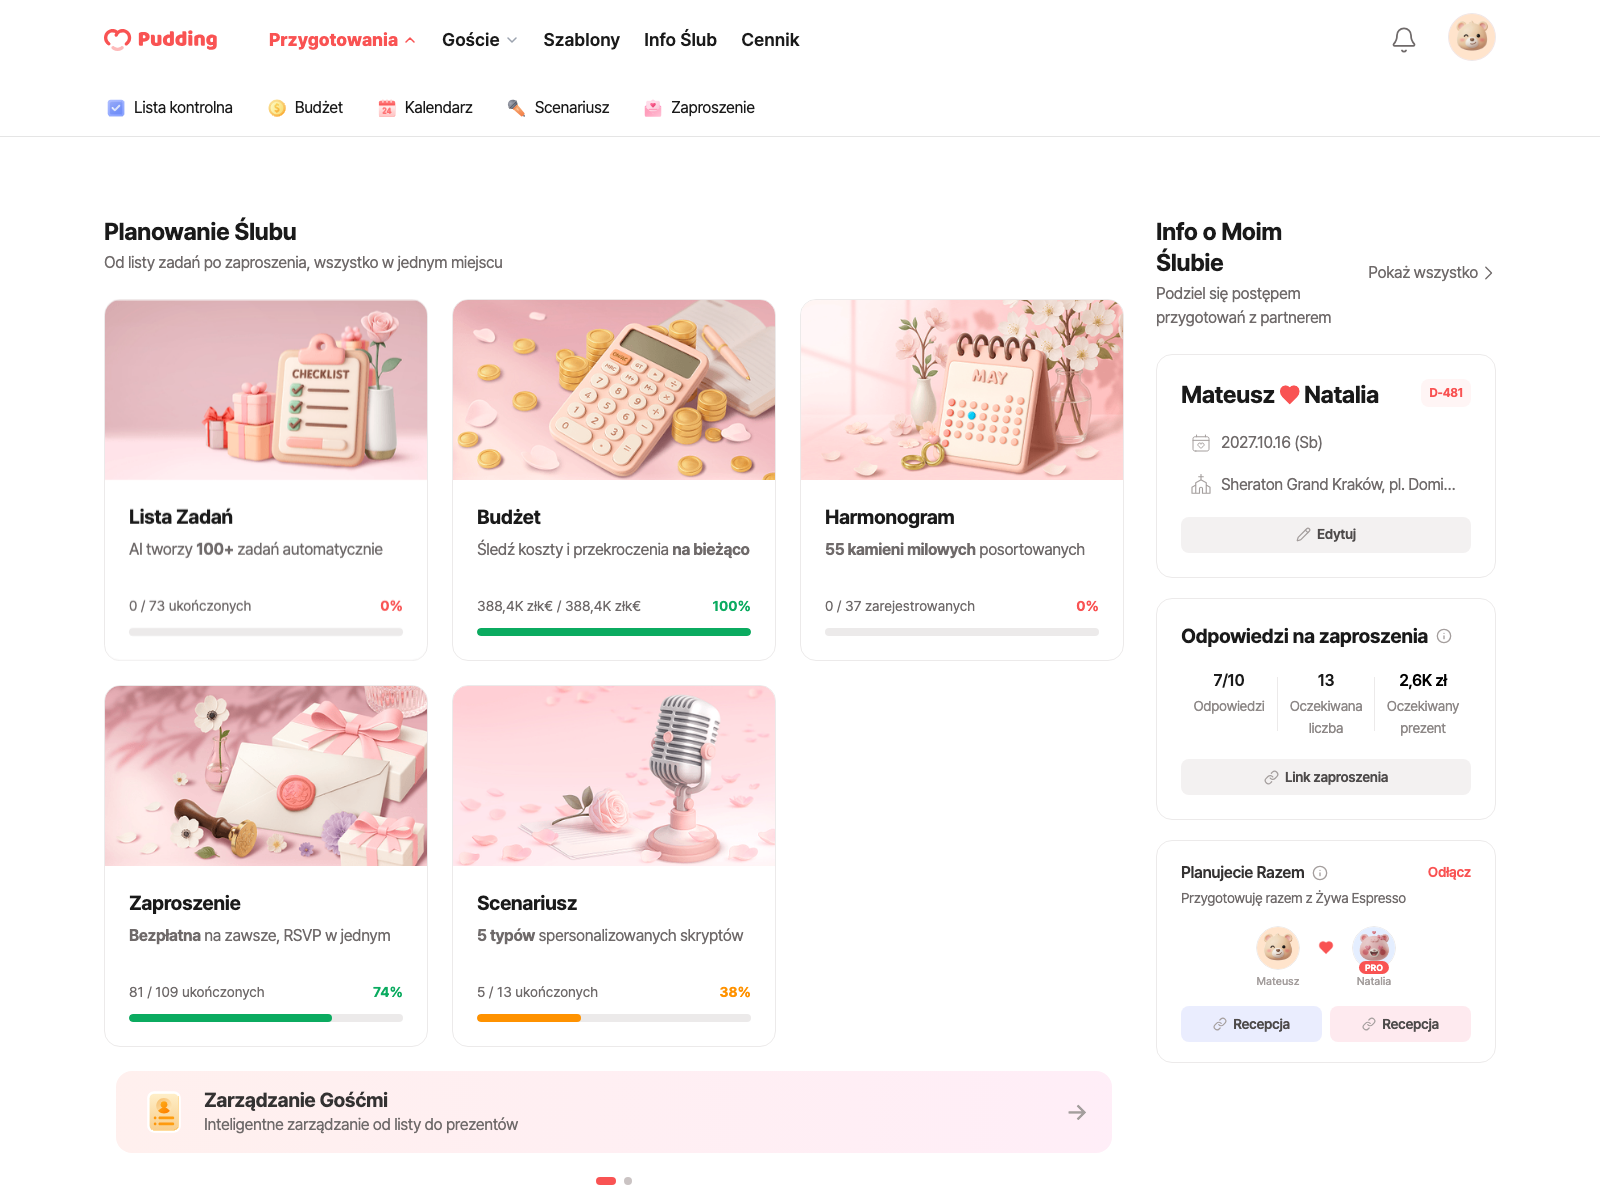
Task: Click the 5 / 13 ukończonych text
Action: (x=537, y=992)
